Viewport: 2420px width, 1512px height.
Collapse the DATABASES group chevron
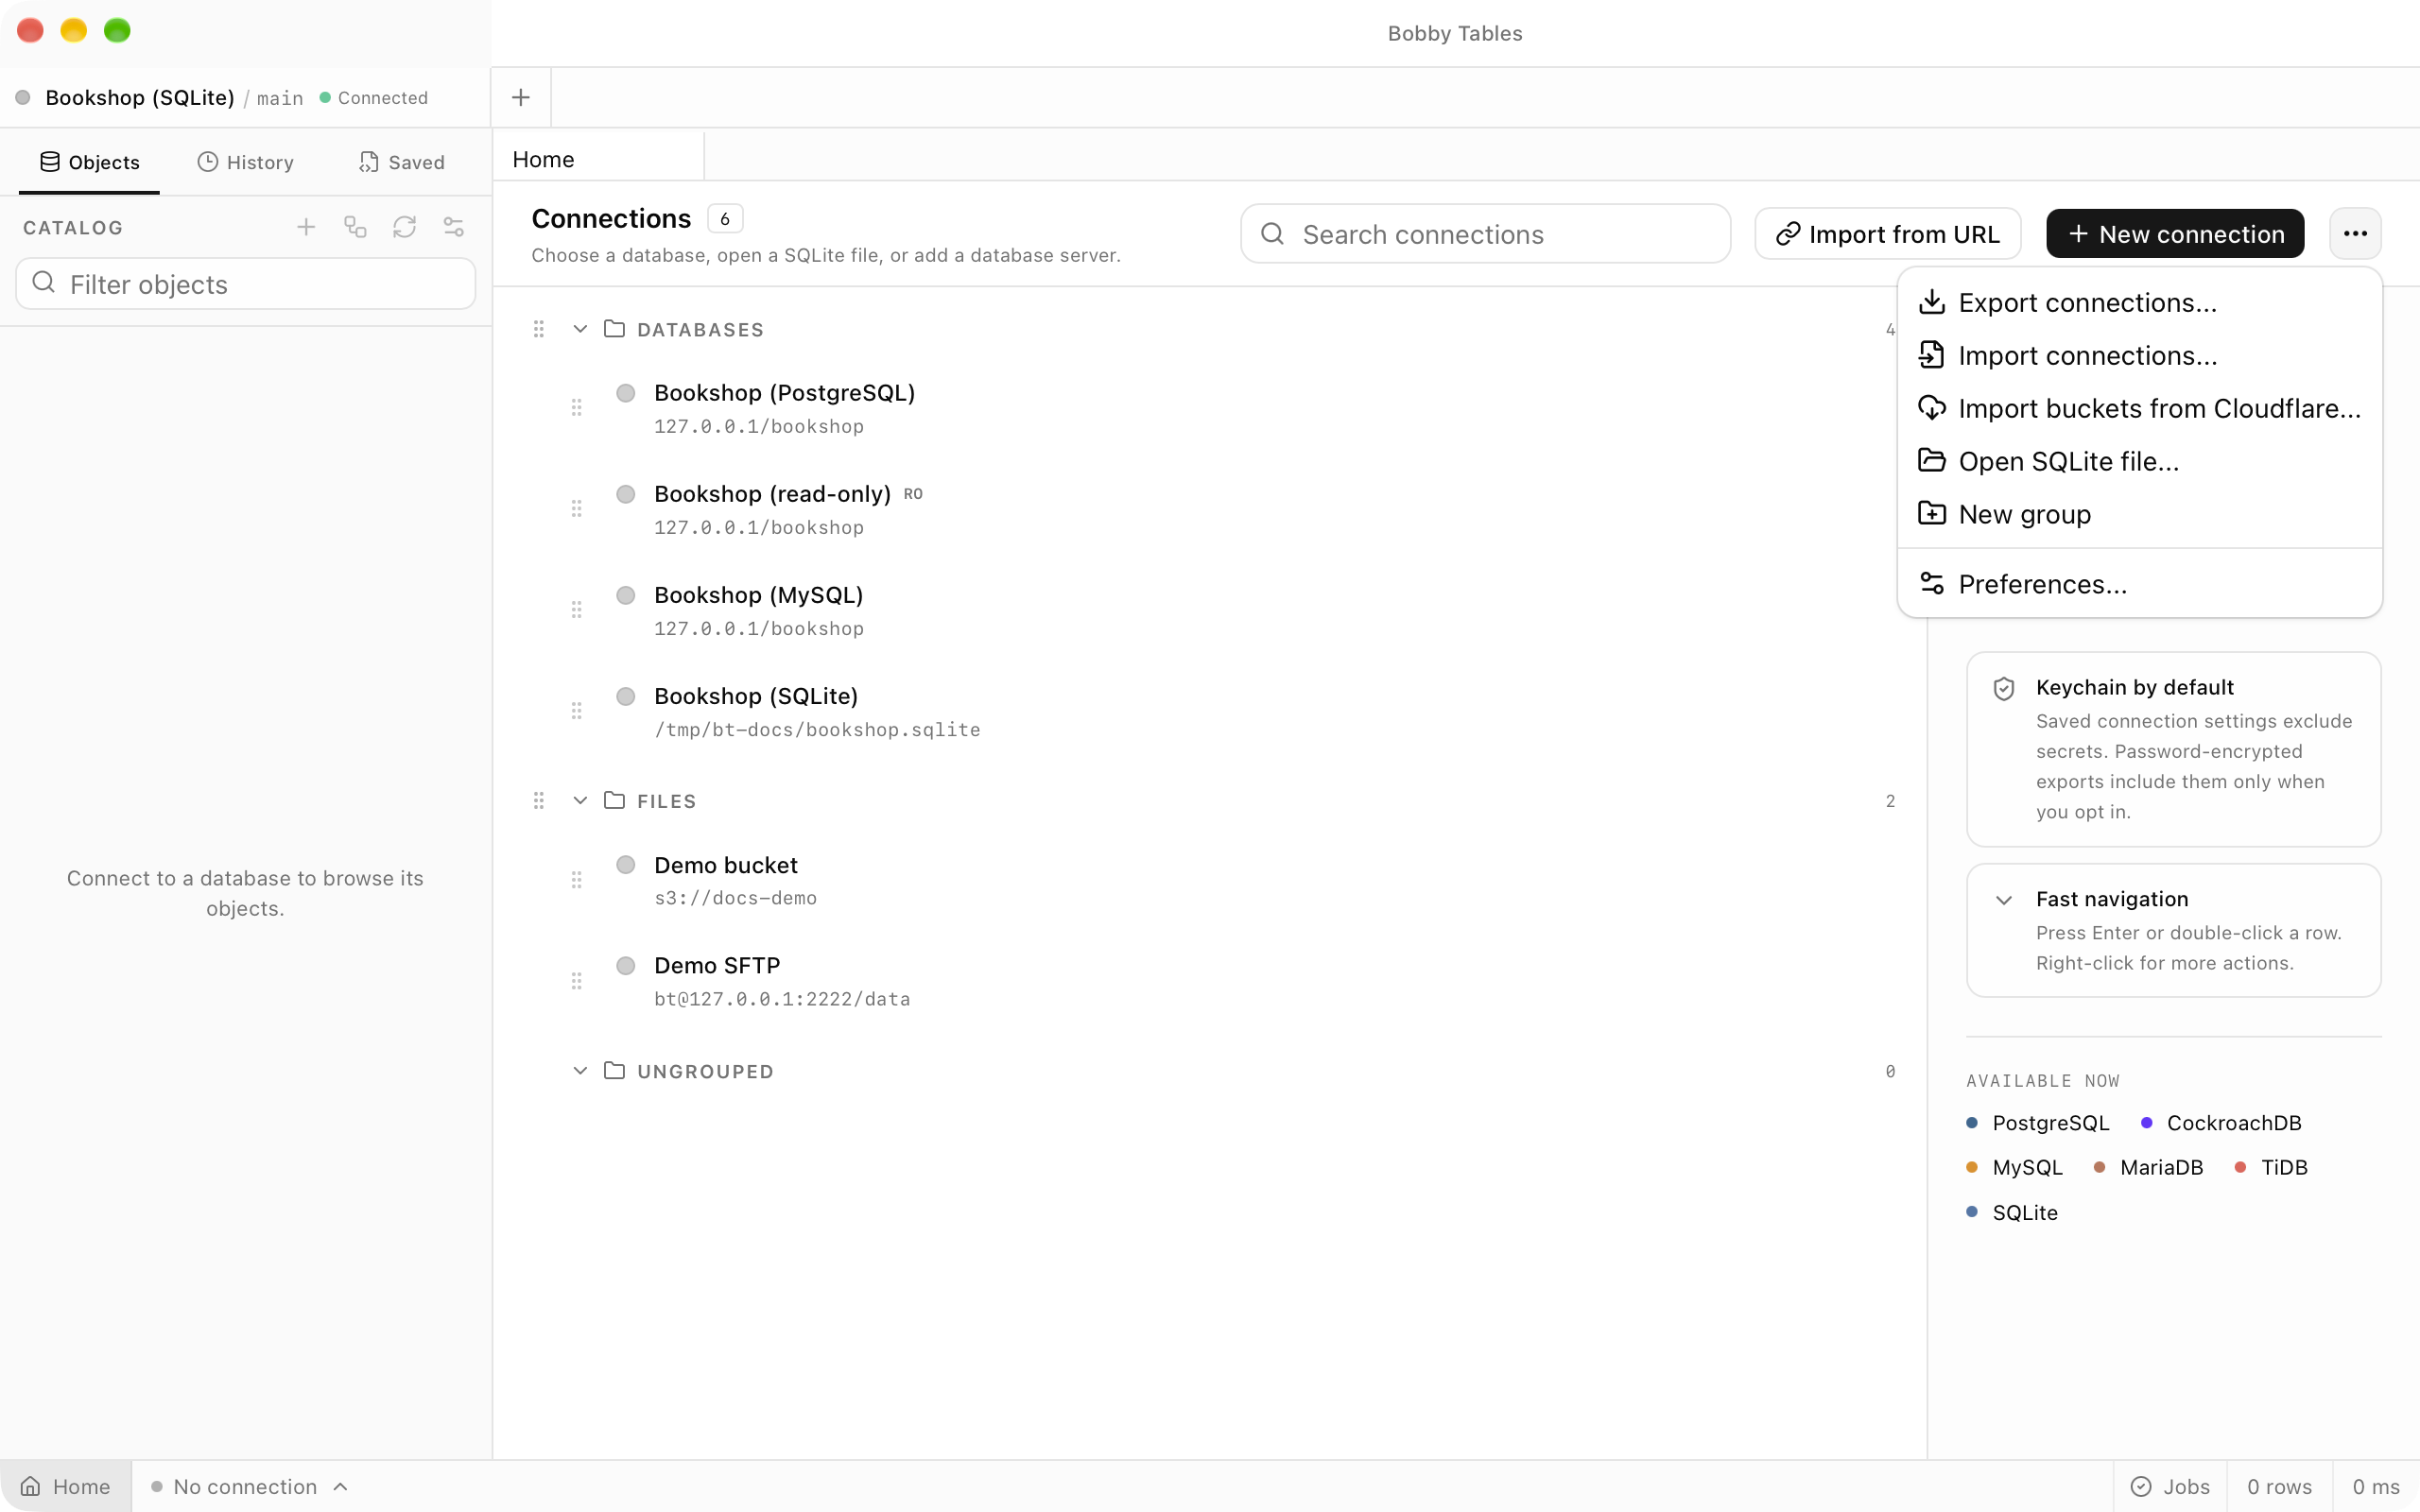coord(580,329)
